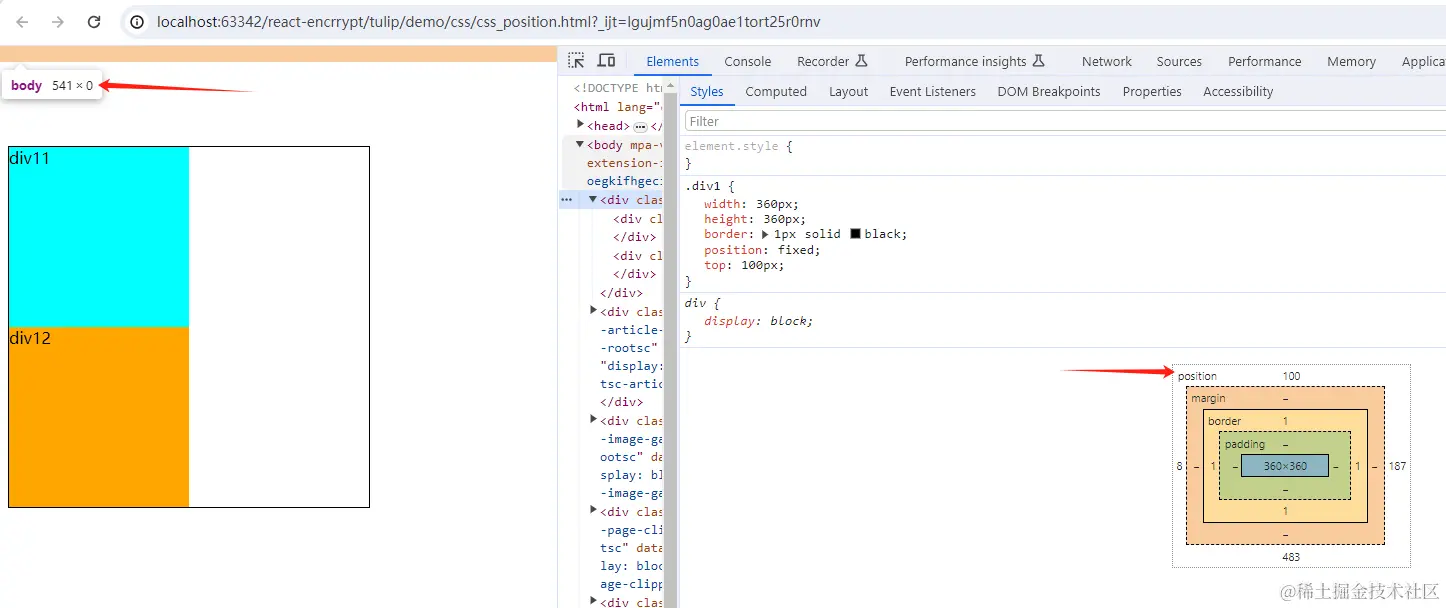The image size is (1446, 608).
Task: Select the <!DOCTYPE row in DOM tree
Action: pos(618,88)
